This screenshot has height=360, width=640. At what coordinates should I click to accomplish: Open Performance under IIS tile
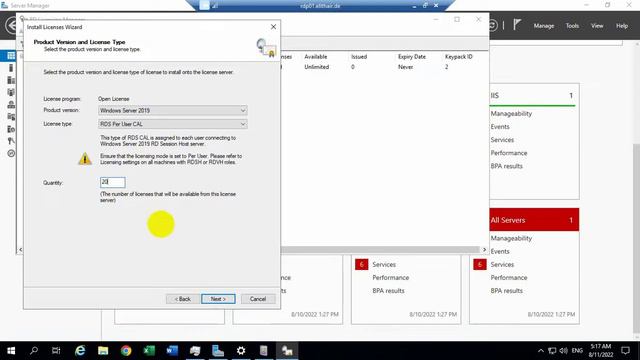(509, 153)
